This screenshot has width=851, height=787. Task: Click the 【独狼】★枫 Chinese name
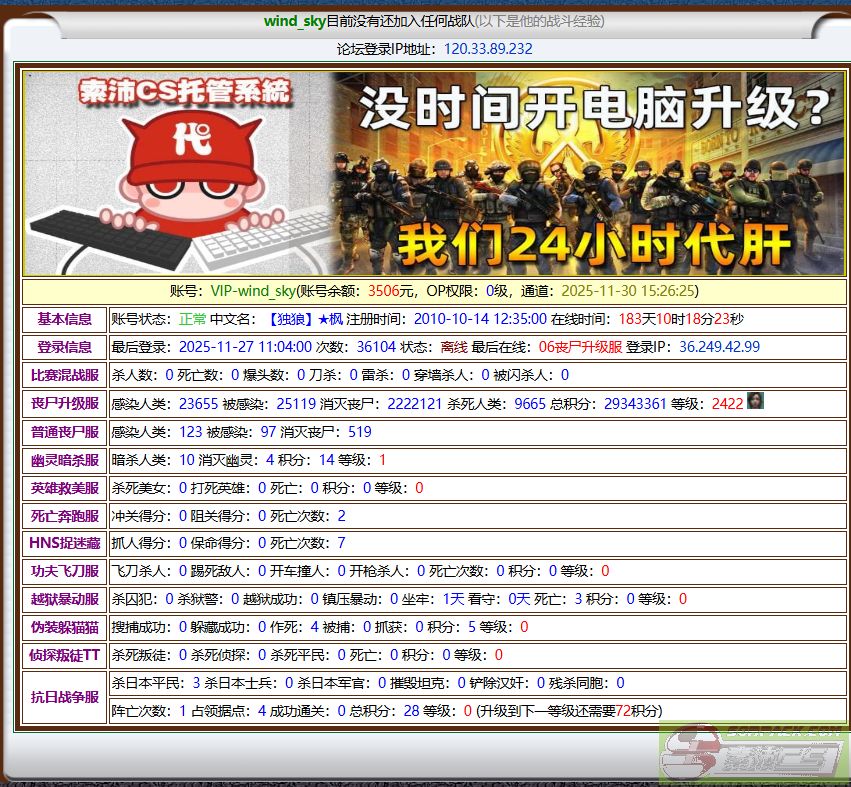click(x=304, y=319)
